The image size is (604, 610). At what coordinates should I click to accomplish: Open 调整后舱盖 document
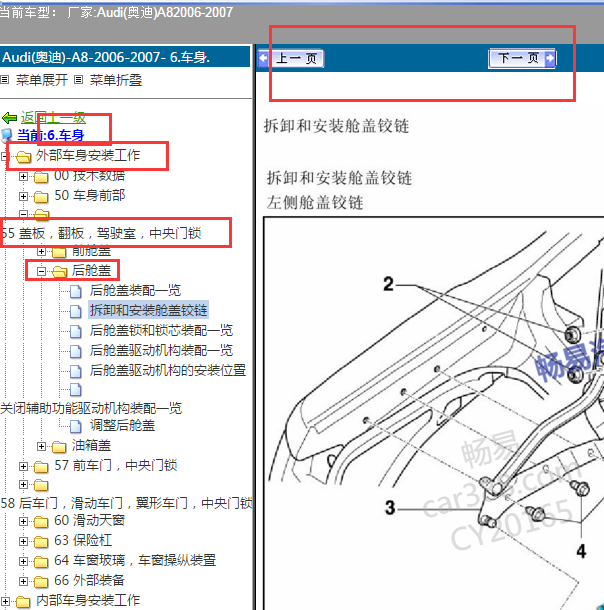point(123,425)
